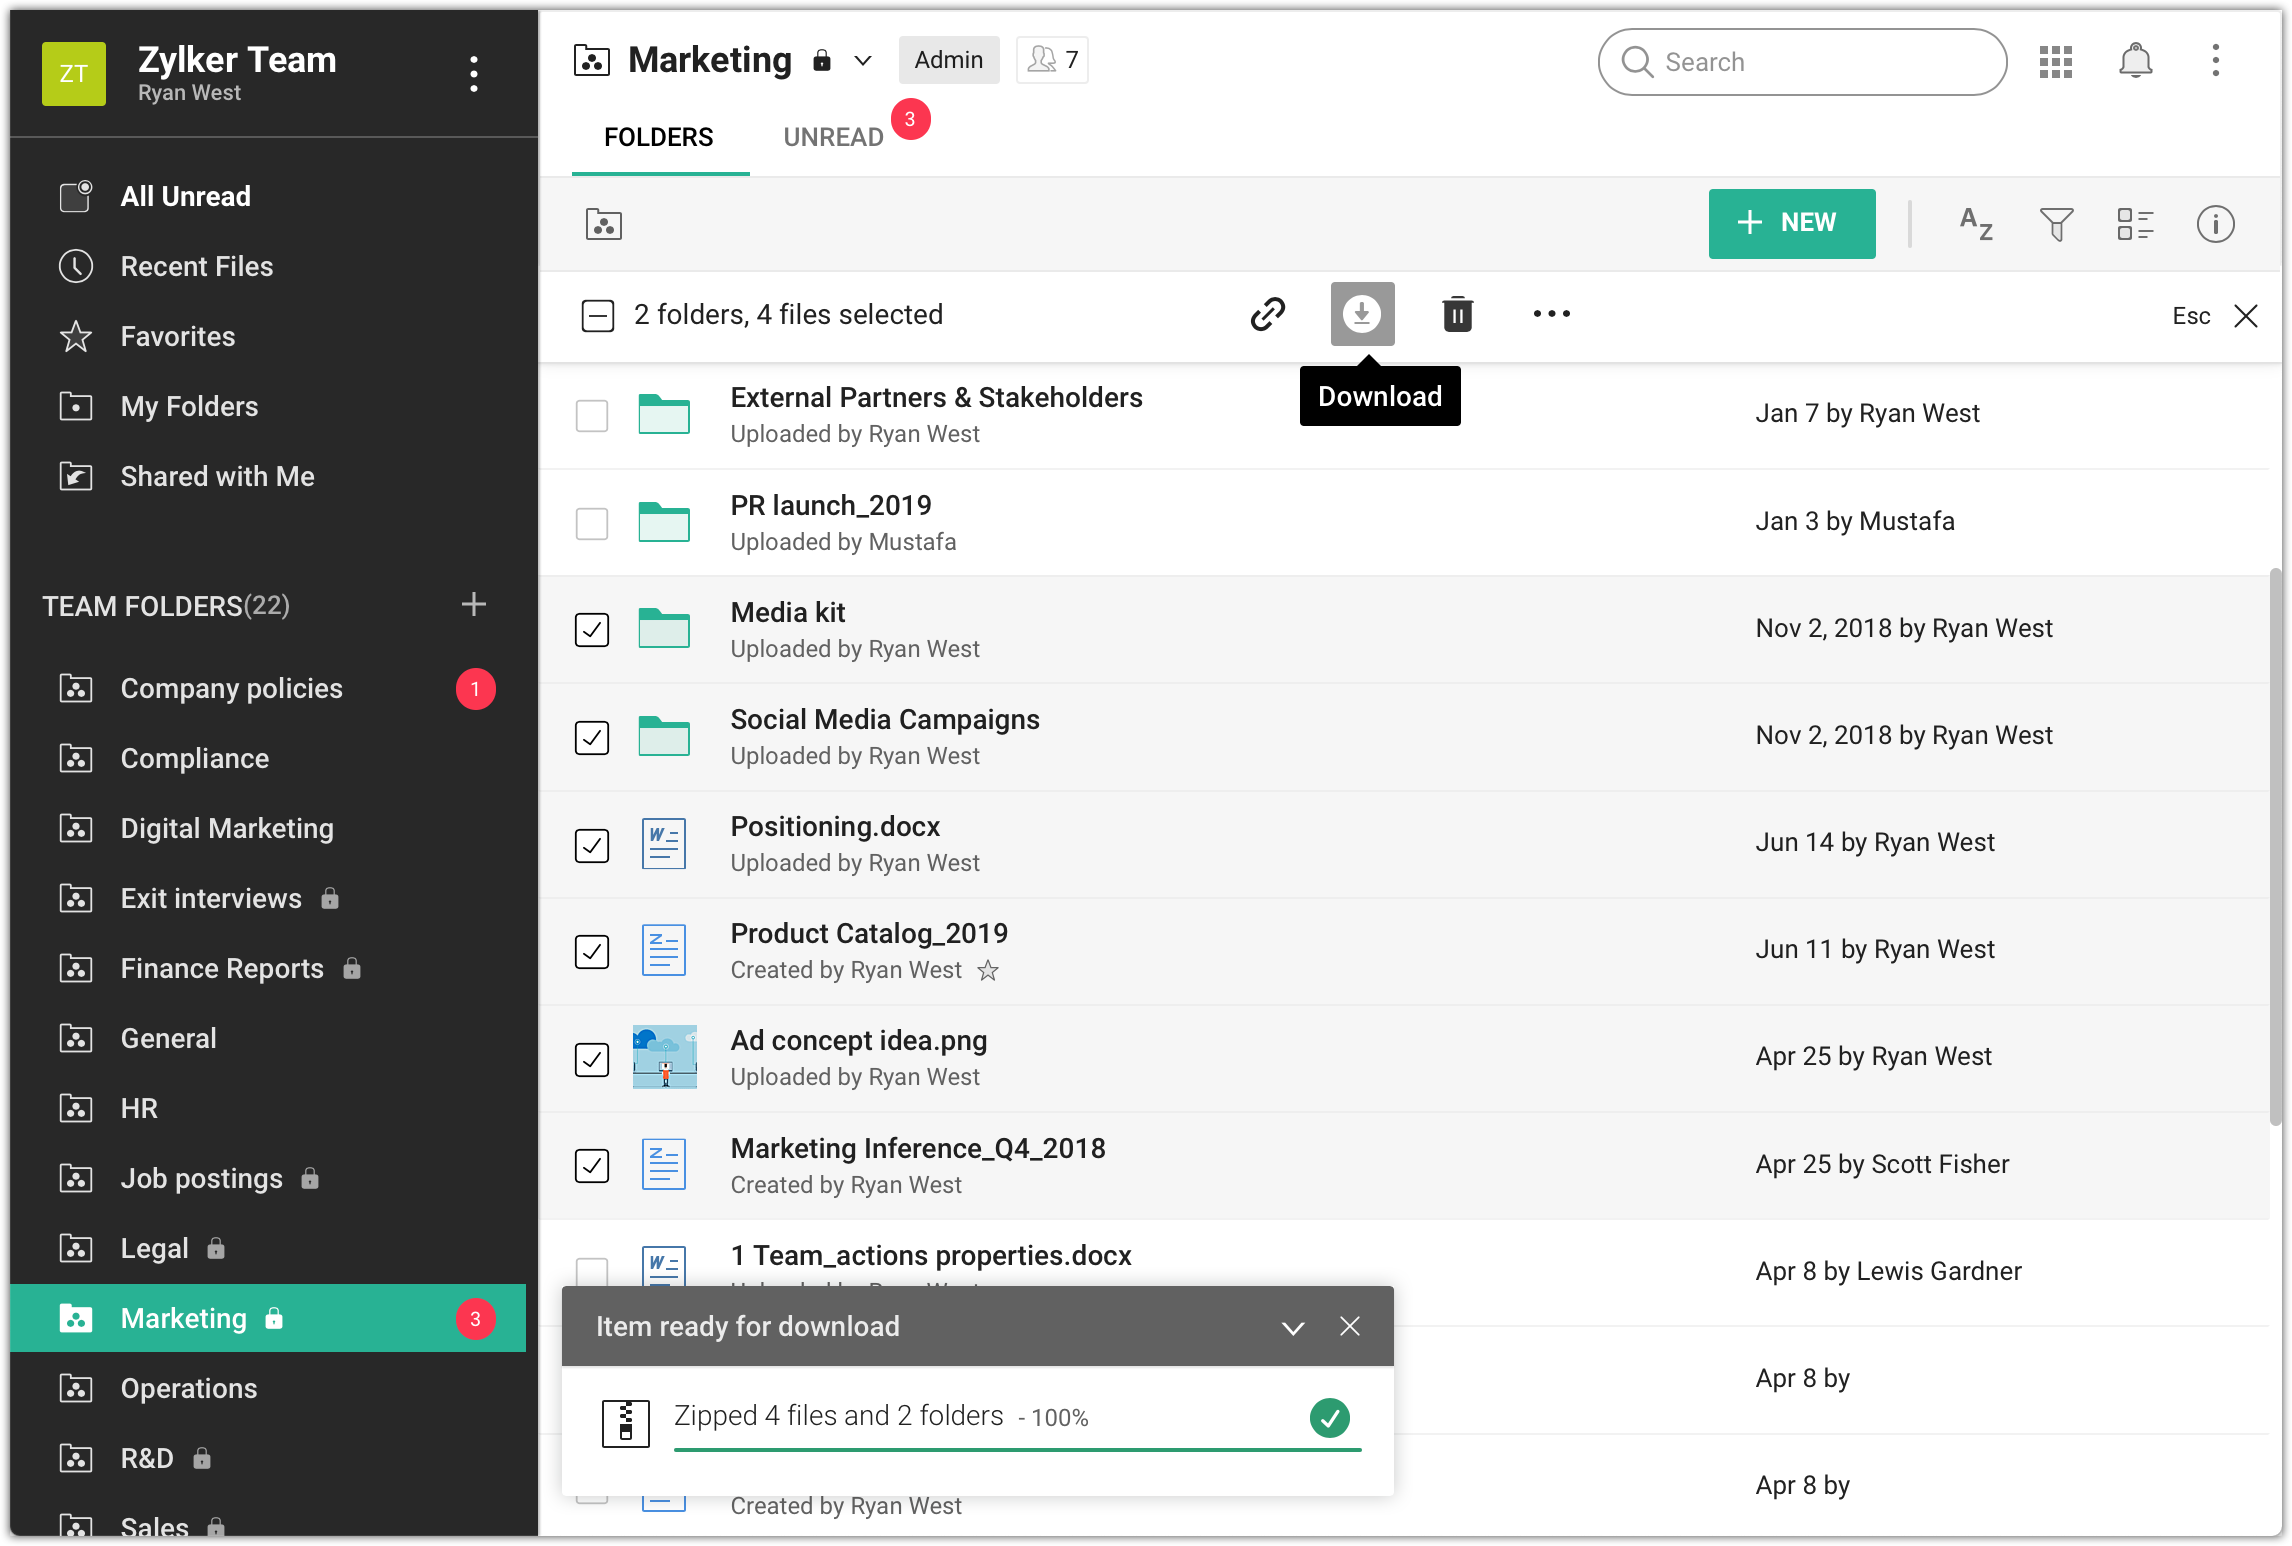
Task: Open Recent Files in sidebar
Action: click(196, 266)
